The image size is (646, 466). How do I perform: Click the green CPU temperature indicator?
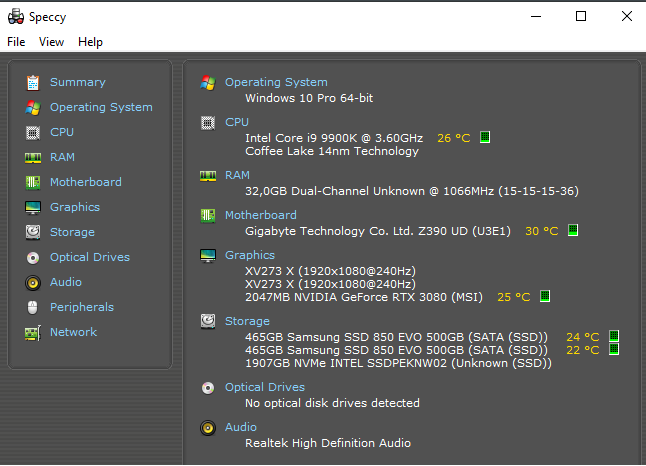point(485,137)
